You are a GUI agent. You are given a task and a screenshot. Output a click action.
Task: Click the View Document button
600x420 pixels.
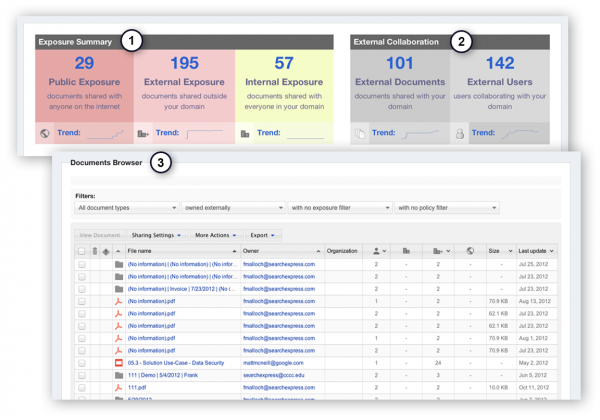tap(100, 235)
